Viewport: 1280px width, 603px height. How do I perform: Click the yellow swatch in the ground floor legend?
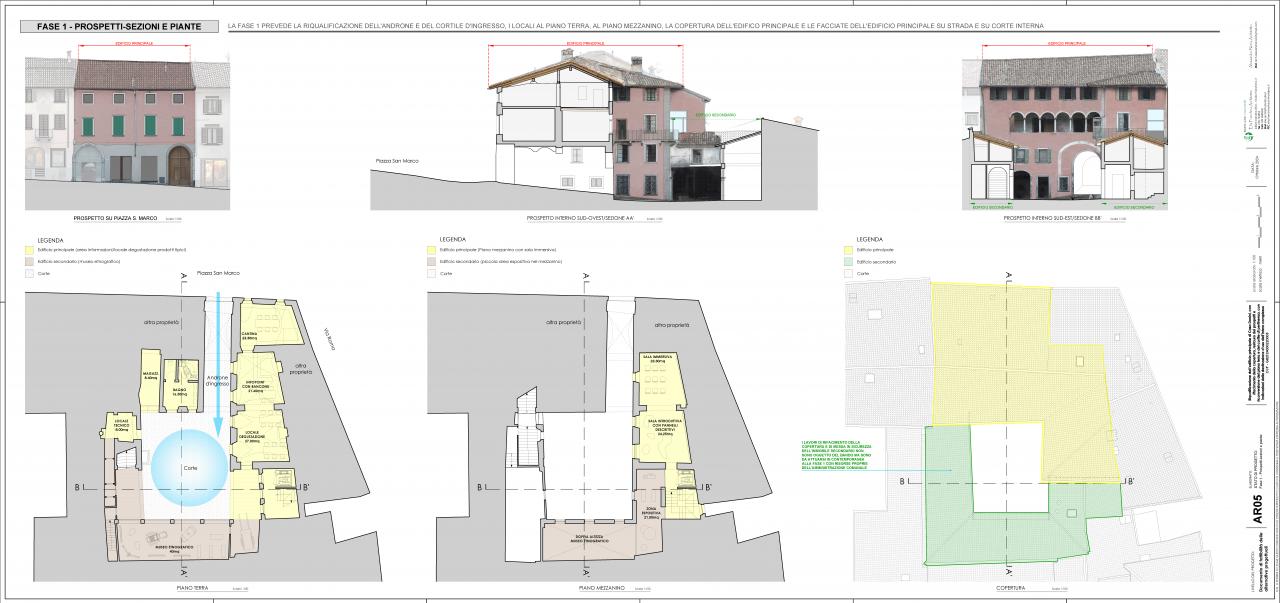tap(29, 249)
